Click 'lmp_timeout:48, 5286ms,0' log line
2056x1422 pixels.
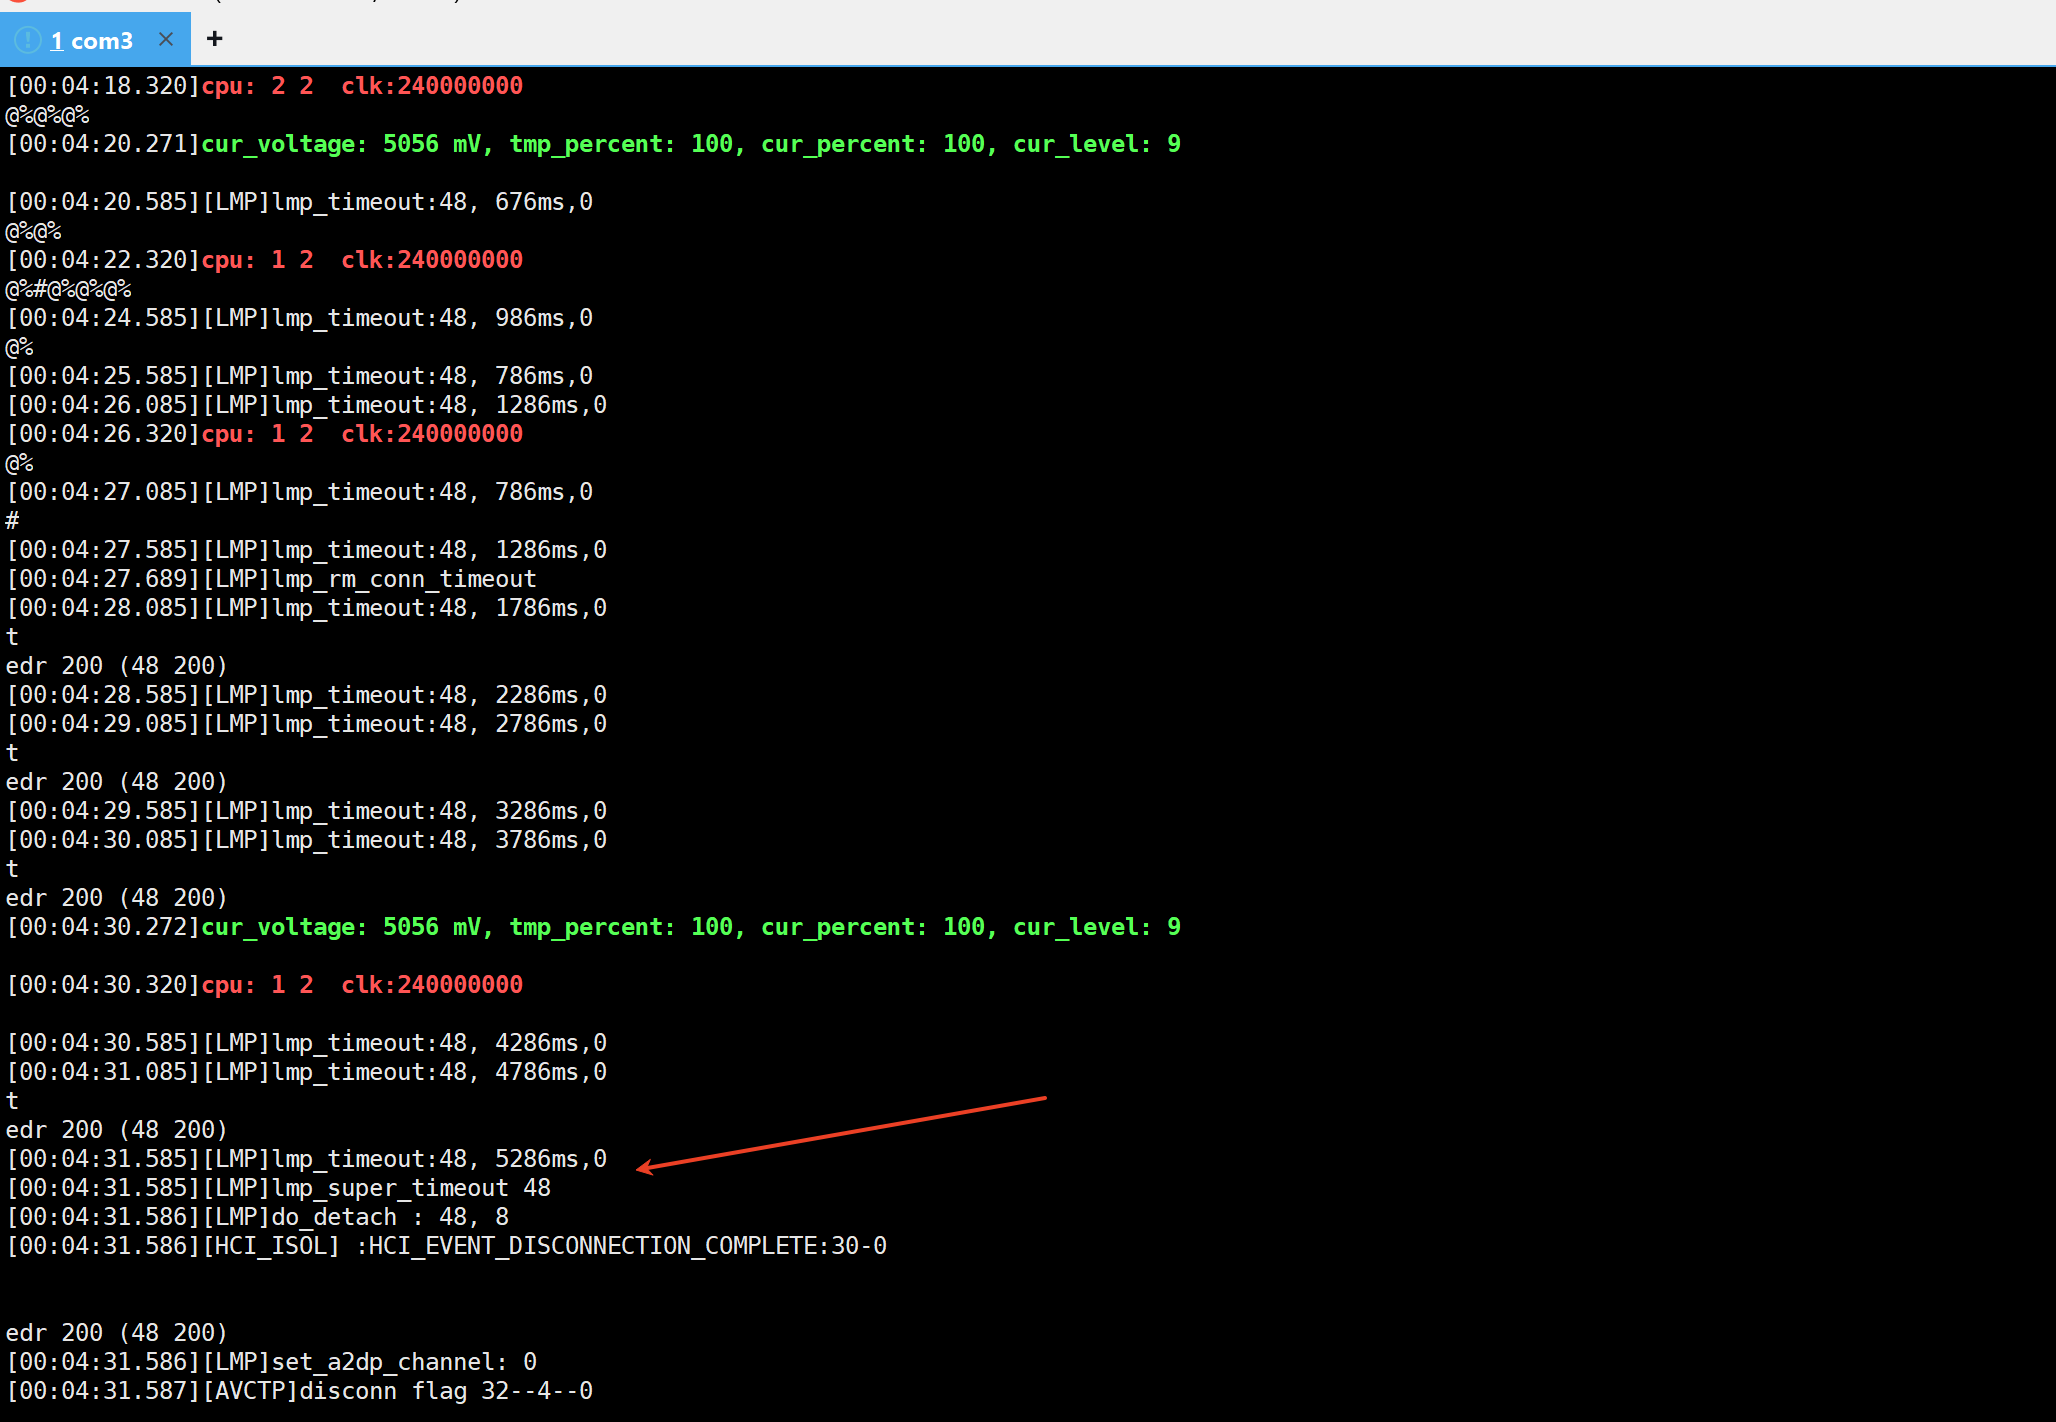pos(307,1159)
